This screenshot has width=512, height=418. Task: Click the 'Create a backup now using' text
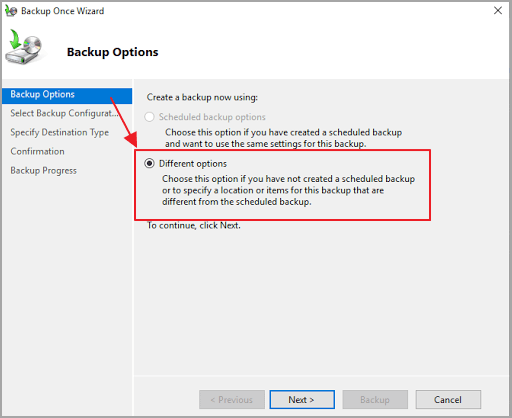[202, 97]
